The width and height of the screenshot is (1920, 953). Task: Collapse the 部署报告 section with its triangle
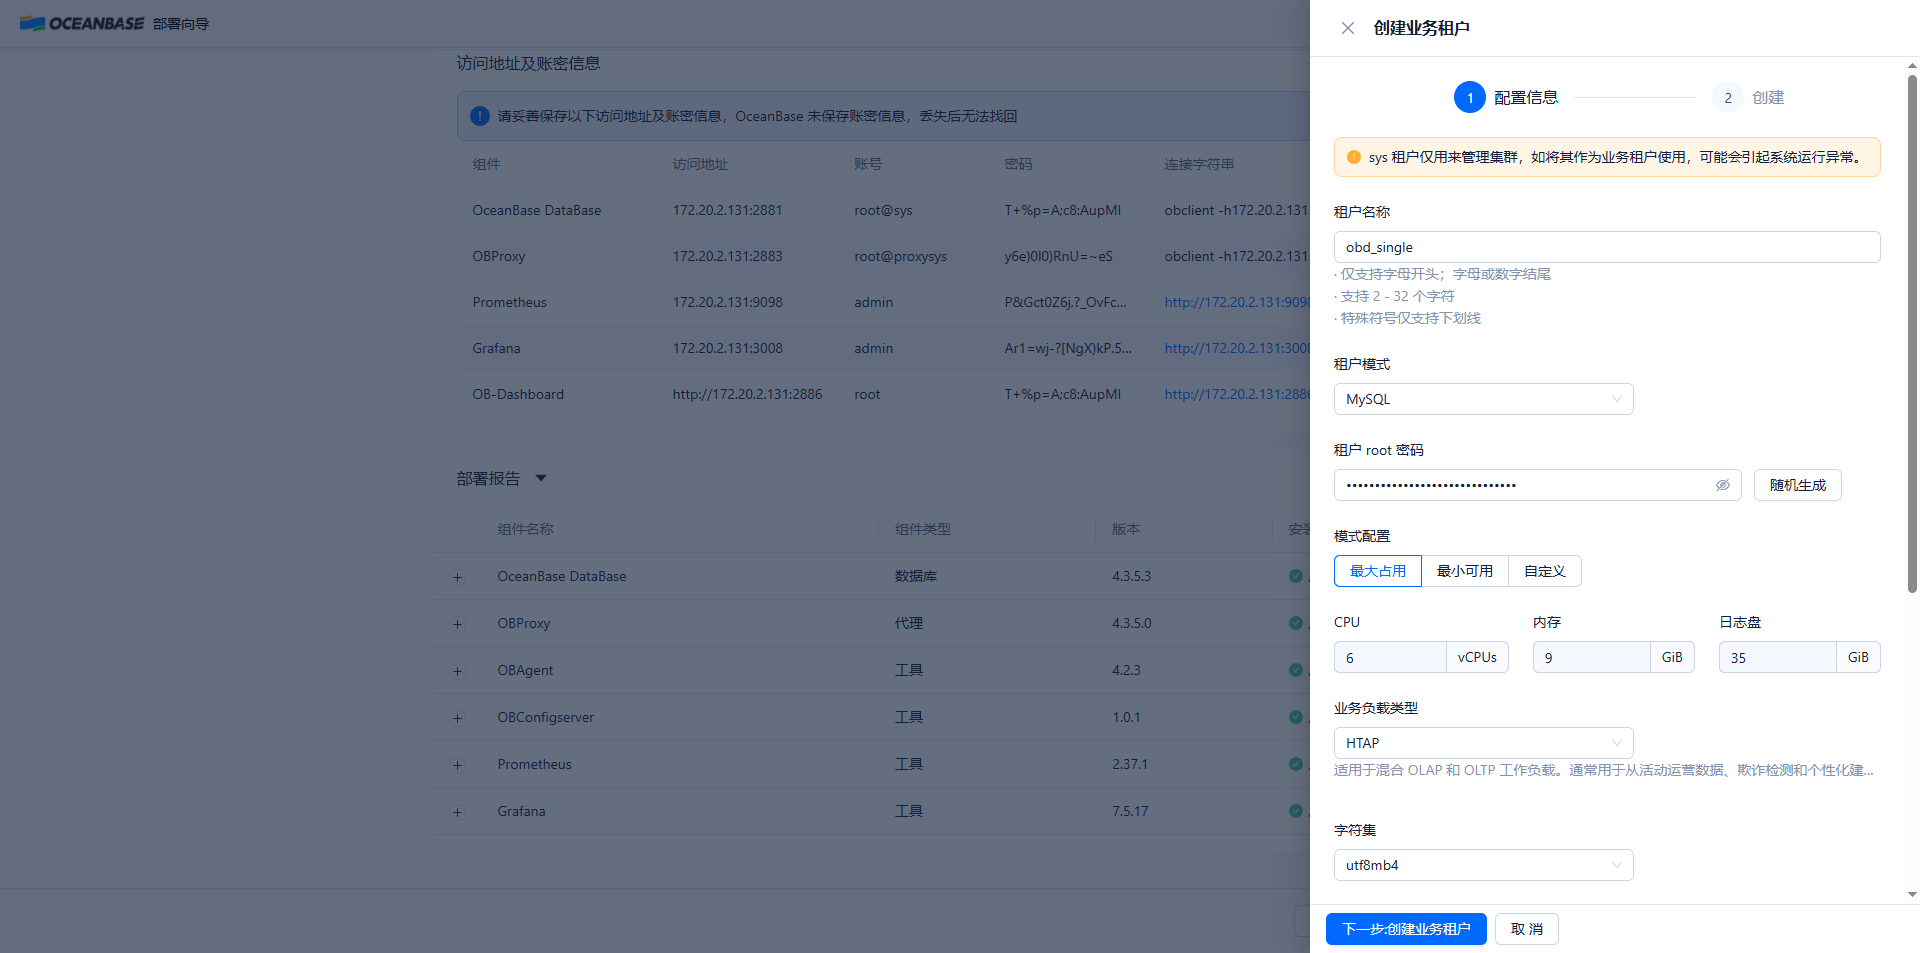click(x=541, y=478)
